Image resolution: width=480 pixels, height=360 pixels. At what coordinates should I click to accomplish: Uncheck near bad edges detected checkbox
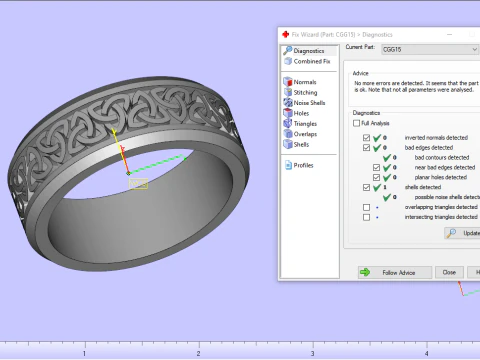(x=376, y=167)
